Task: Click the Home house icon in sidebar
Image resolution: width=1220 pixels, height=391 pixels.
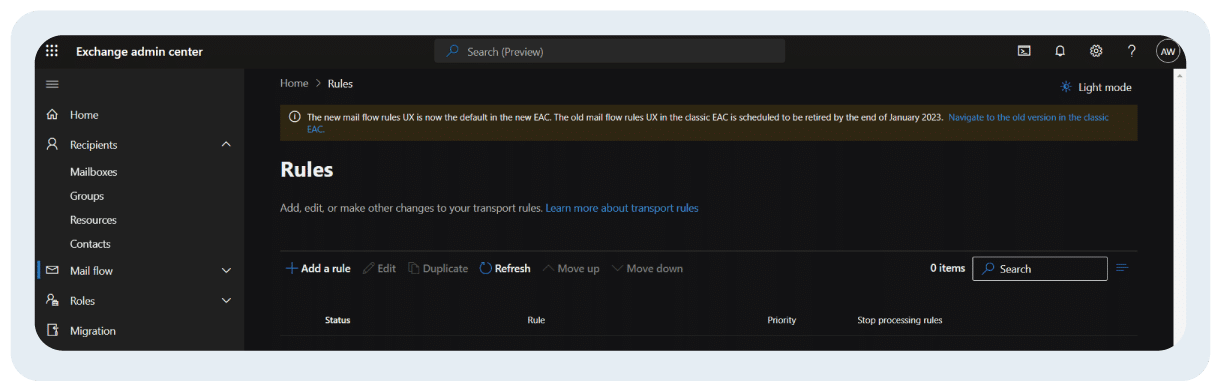Action: (x=52, y=115)
